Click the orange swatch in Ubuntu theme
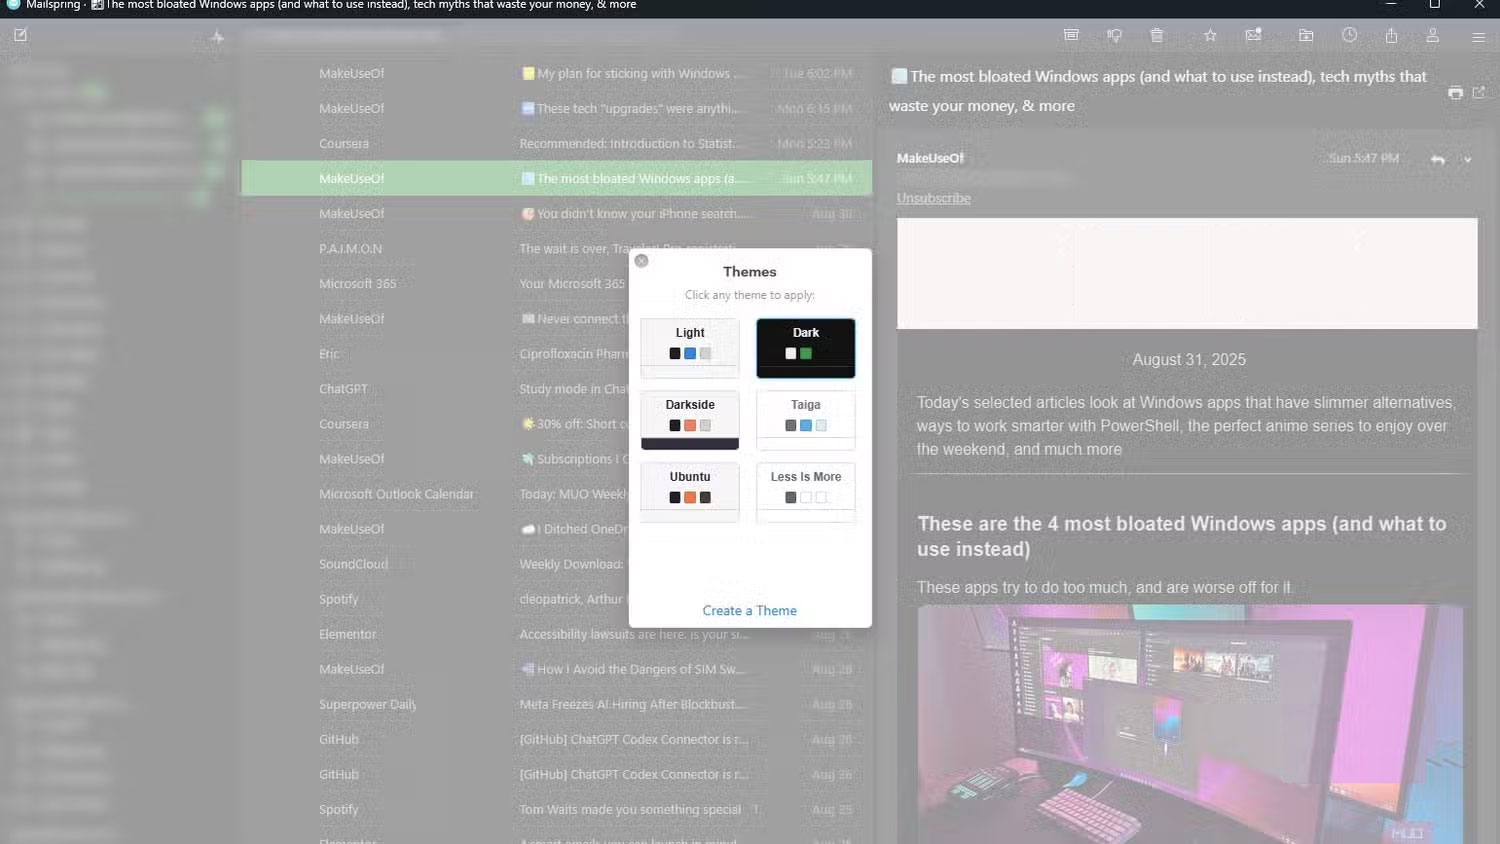This screenshot has height=844, width=1500. click(x=690, y=497)
